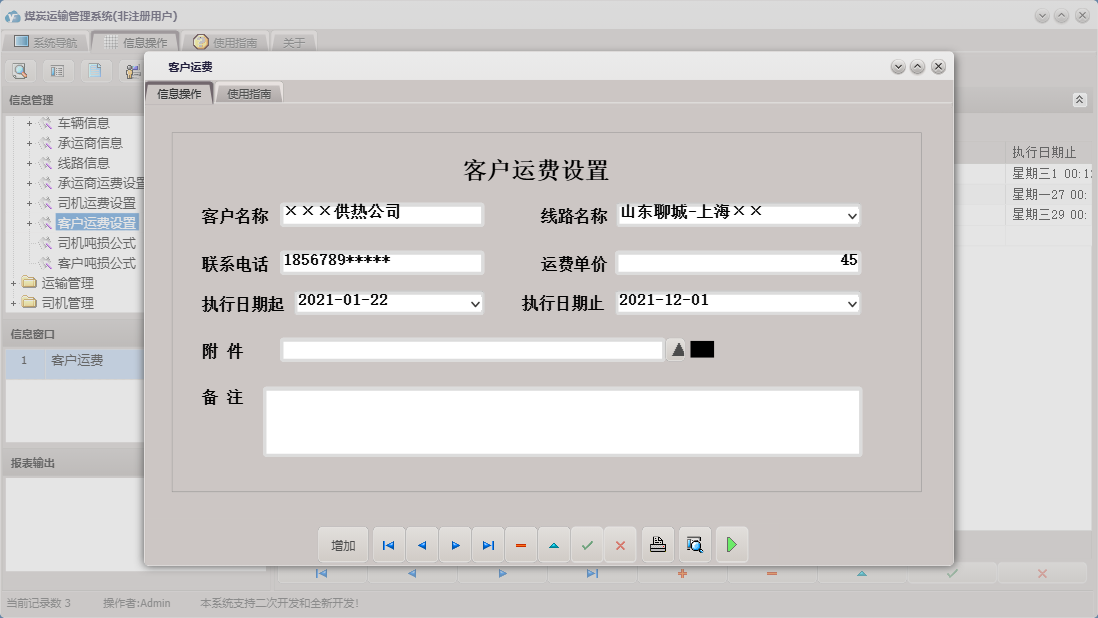Image resolution: width=1098 pixels, height=618 pixels.
Task: Cancel edits with the red X icon
Action: coord(621,544)
